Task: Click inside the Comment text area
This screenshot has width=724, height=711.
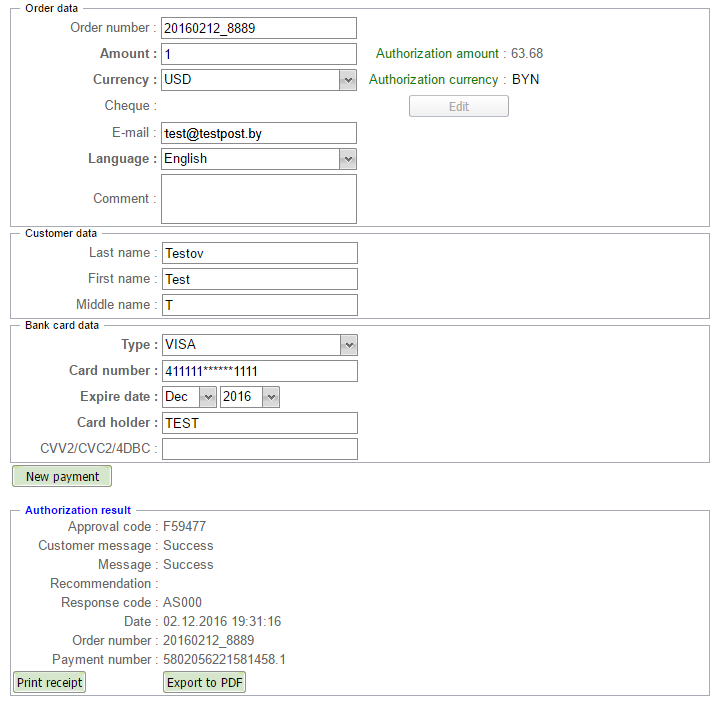Action: tap(258, 199)
